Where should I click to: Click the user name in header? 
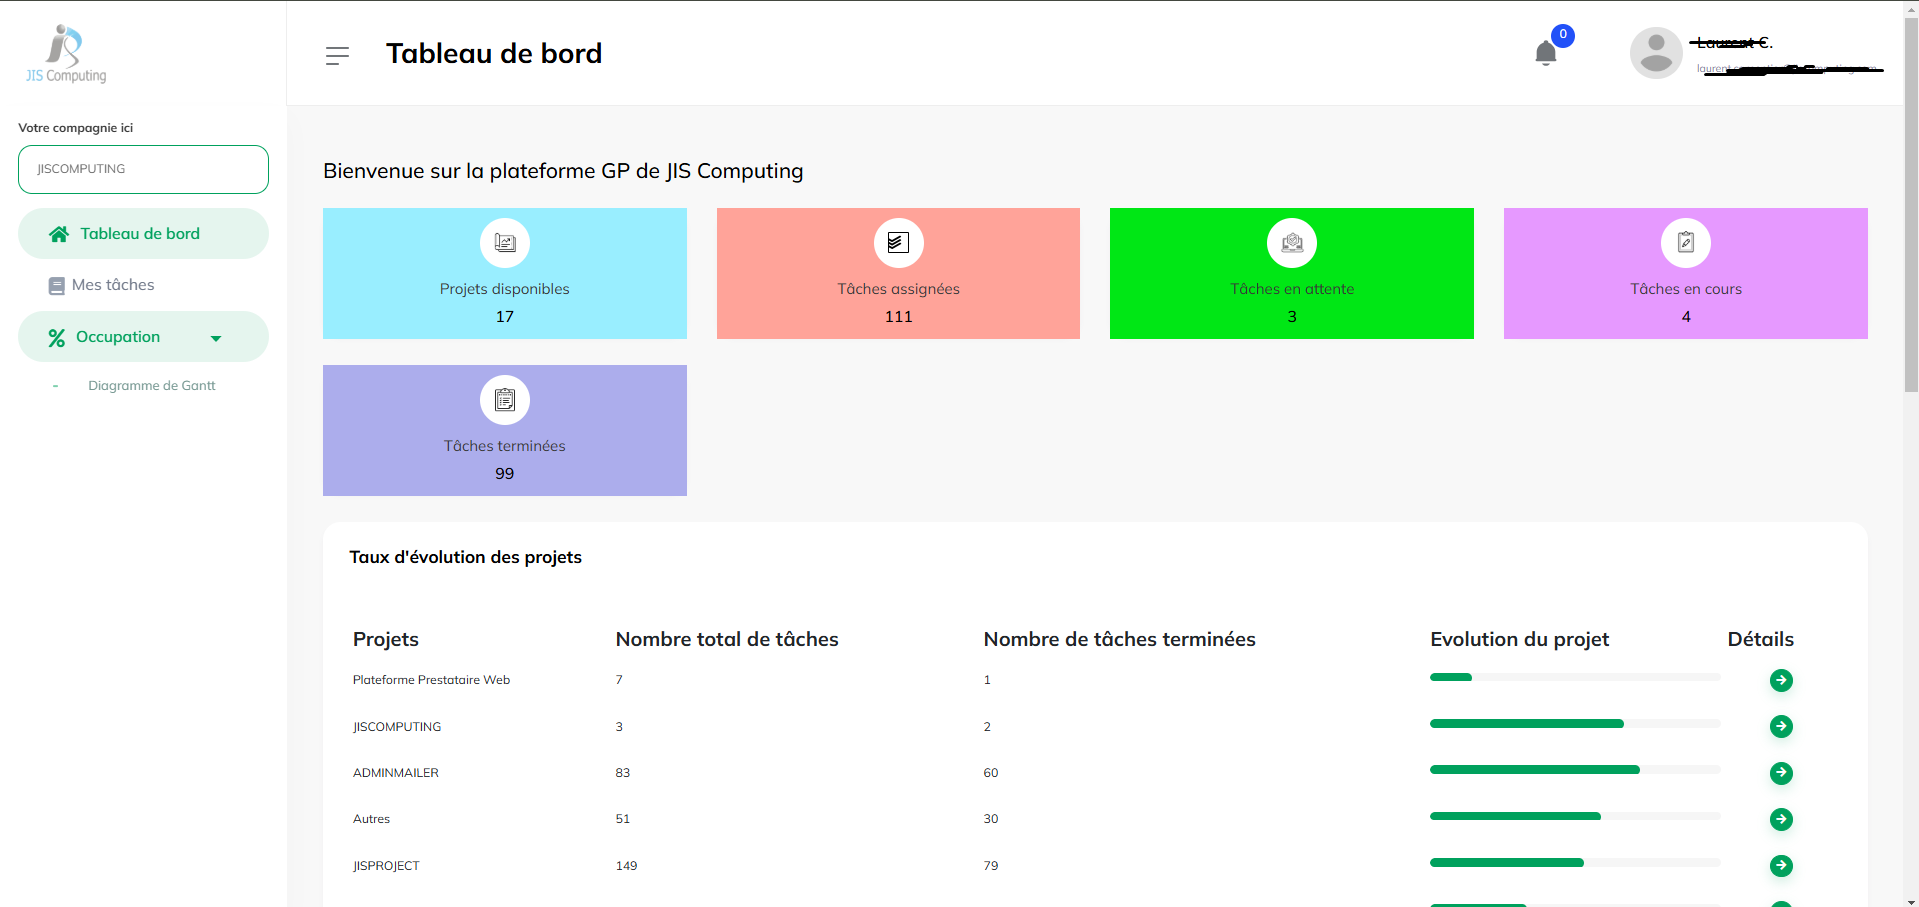coord(1733,43)
